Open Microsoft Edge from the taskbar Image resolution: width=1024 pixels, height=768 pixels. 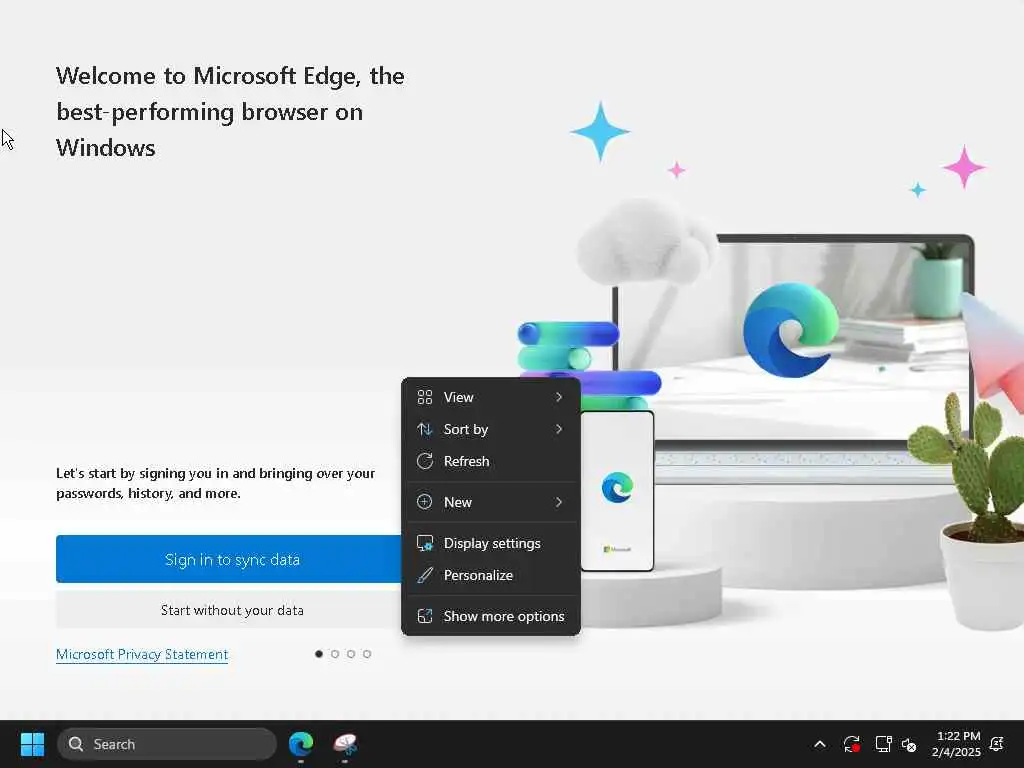click(301, 744)
